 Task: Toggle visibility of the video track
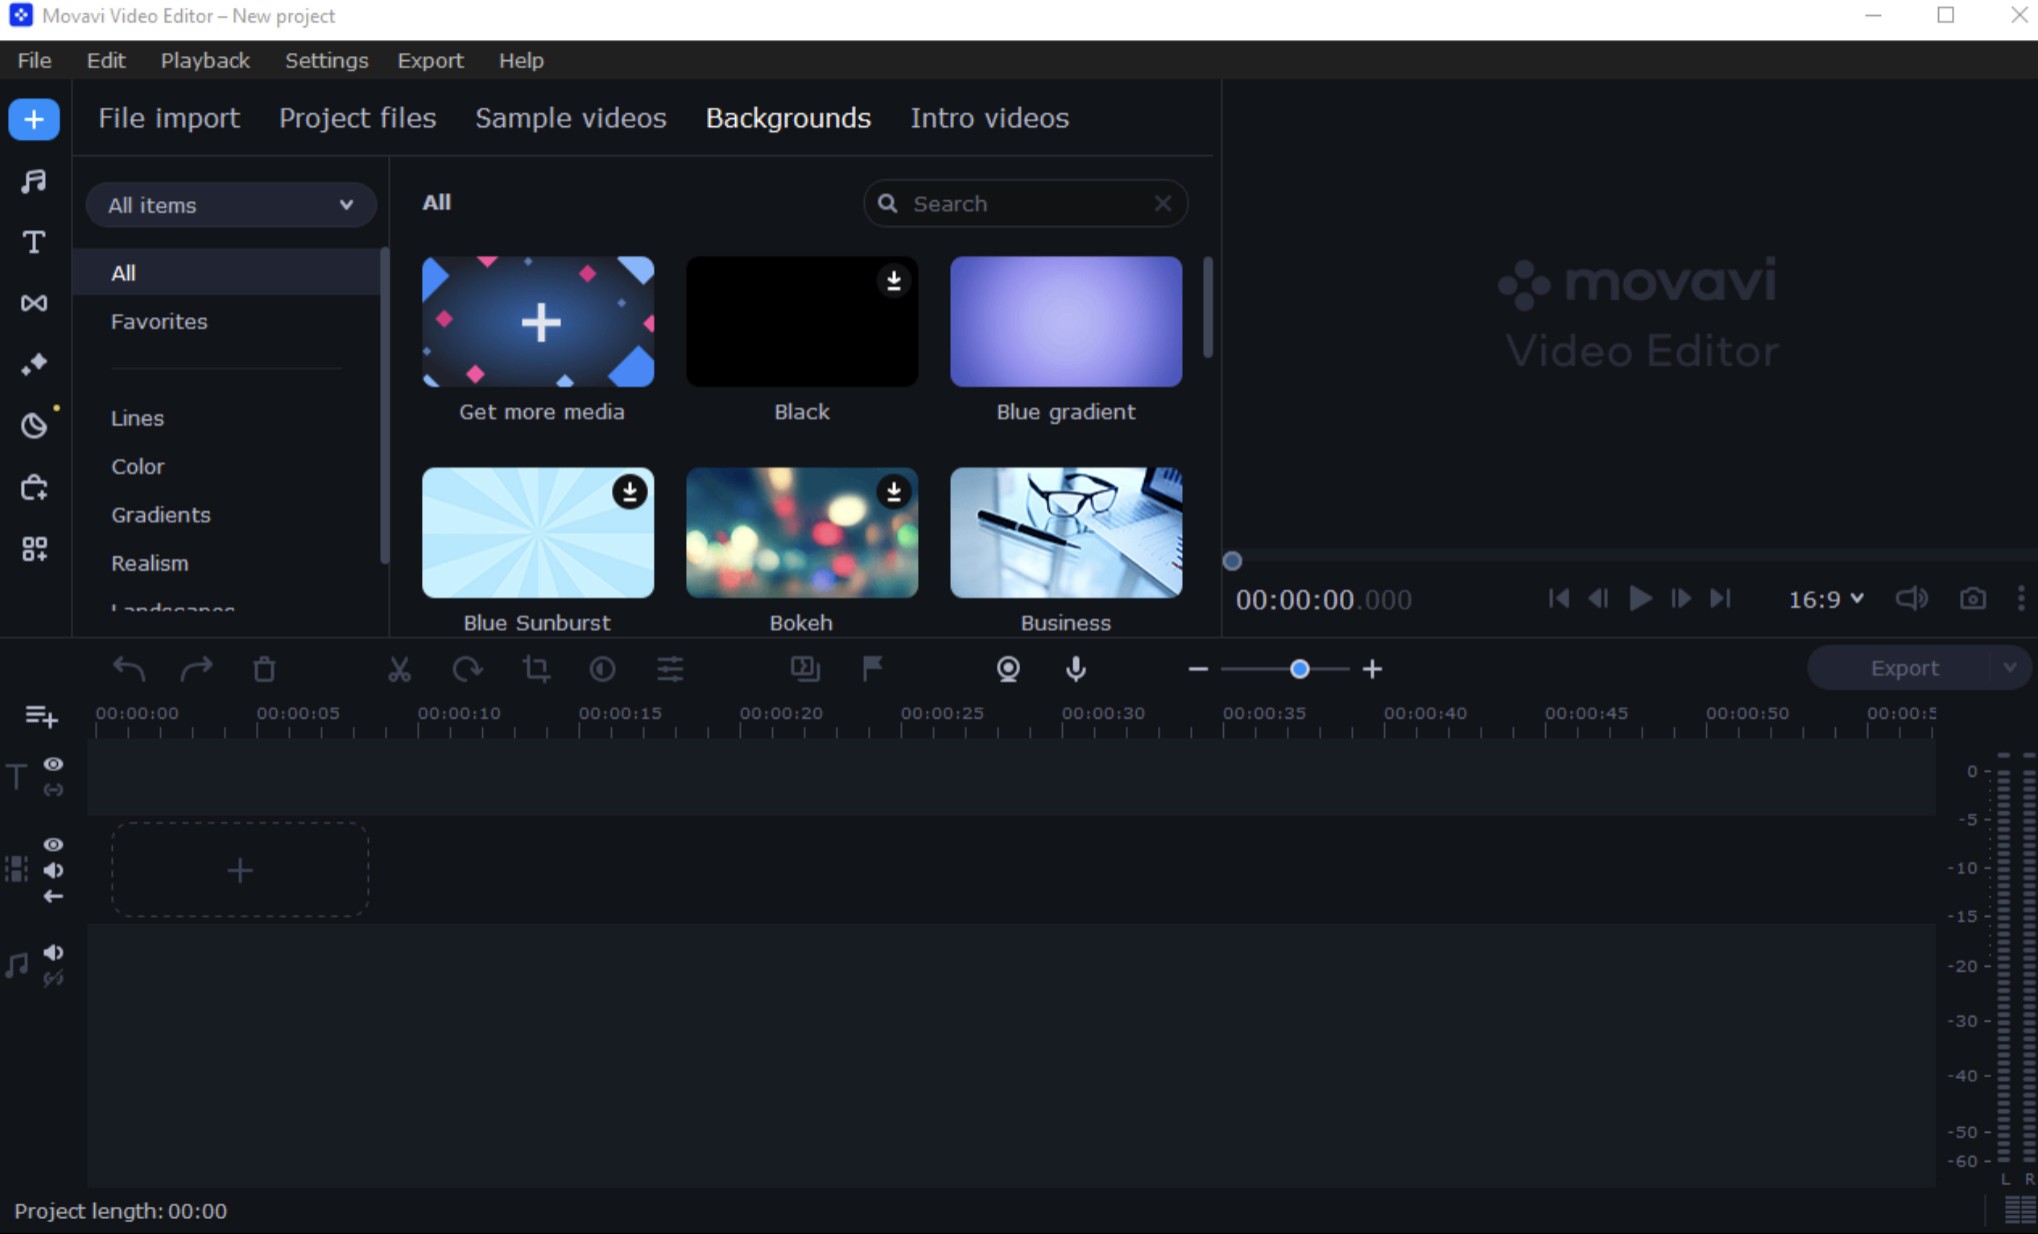pyautogui.click(x=53, y=845)
